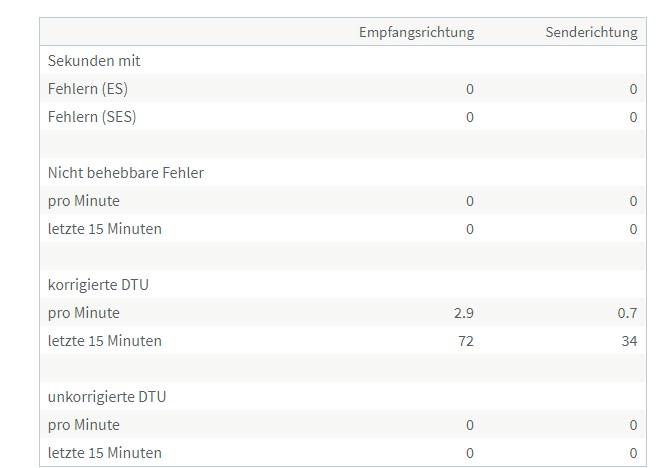Select the value 34 in the table

tap(628, 341)
